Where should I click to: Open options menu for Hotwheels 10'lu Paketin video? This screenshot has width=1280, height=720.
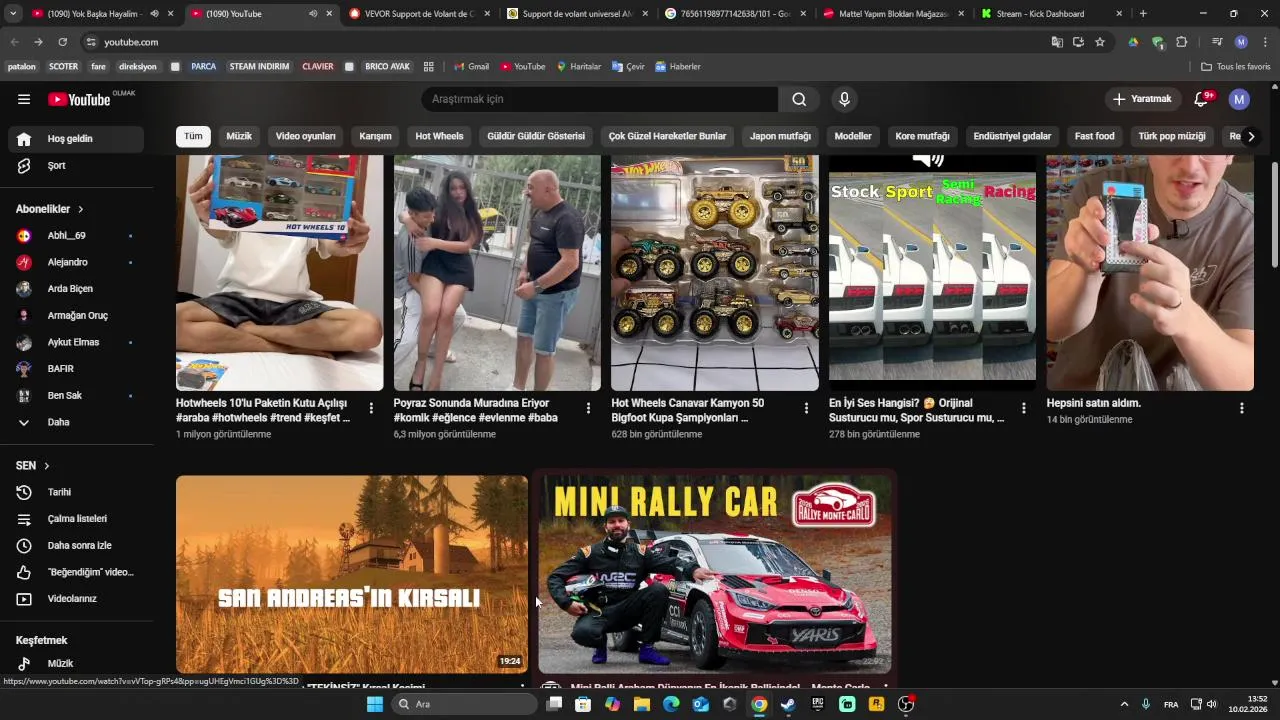[371, 408]
